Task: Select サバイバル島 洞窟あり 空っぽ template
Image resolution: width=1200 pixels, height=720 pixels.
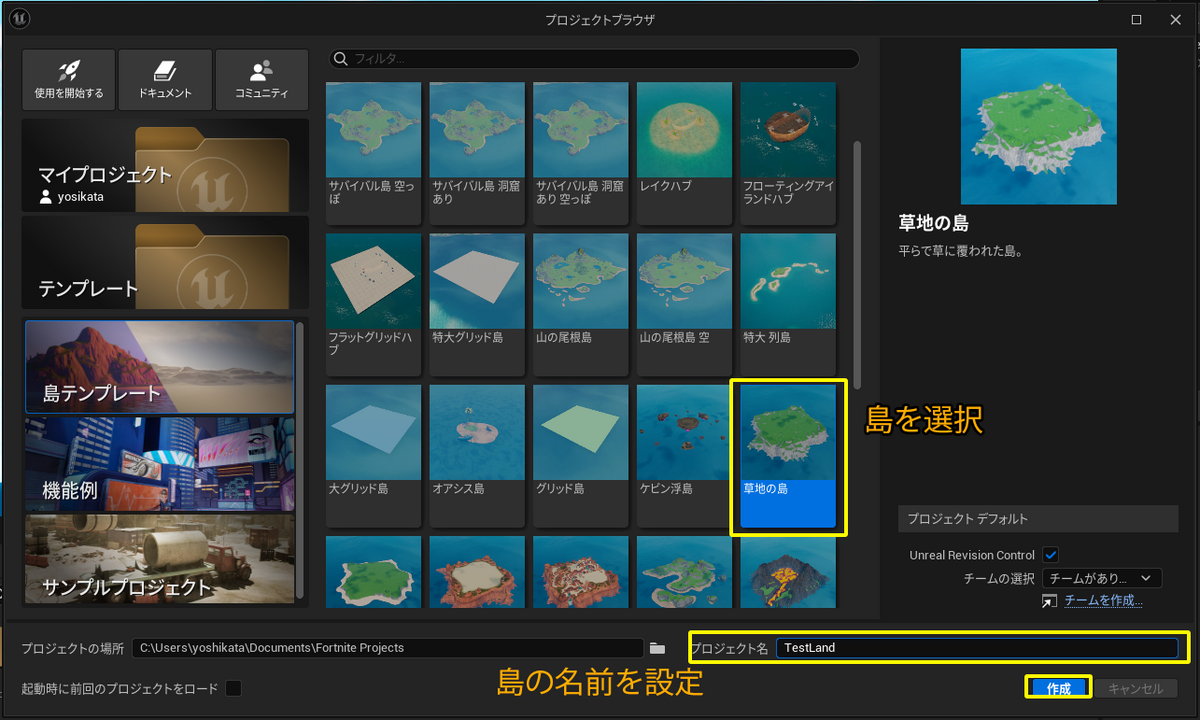Action: (x=582, y=152)
